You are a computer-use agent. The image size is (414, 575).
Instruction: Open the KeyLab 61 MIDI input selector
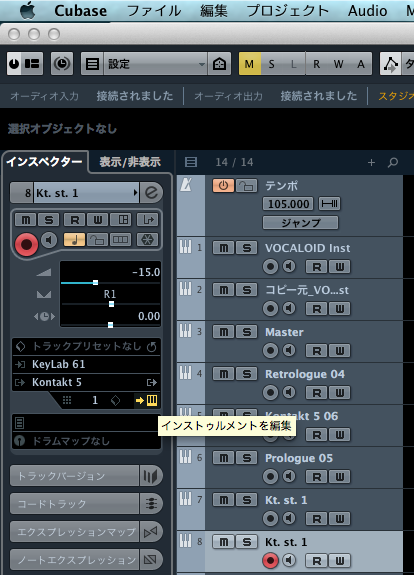[87, 364]
